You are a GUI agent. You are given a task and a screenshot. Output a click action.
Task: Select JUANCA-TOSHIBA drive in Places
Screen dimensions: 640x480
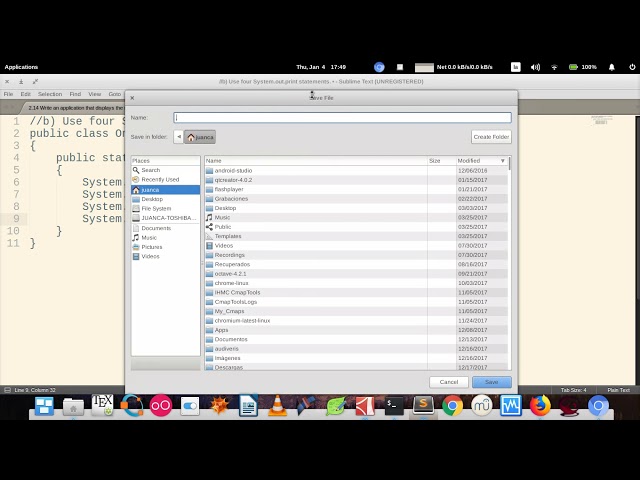point(166,218)
